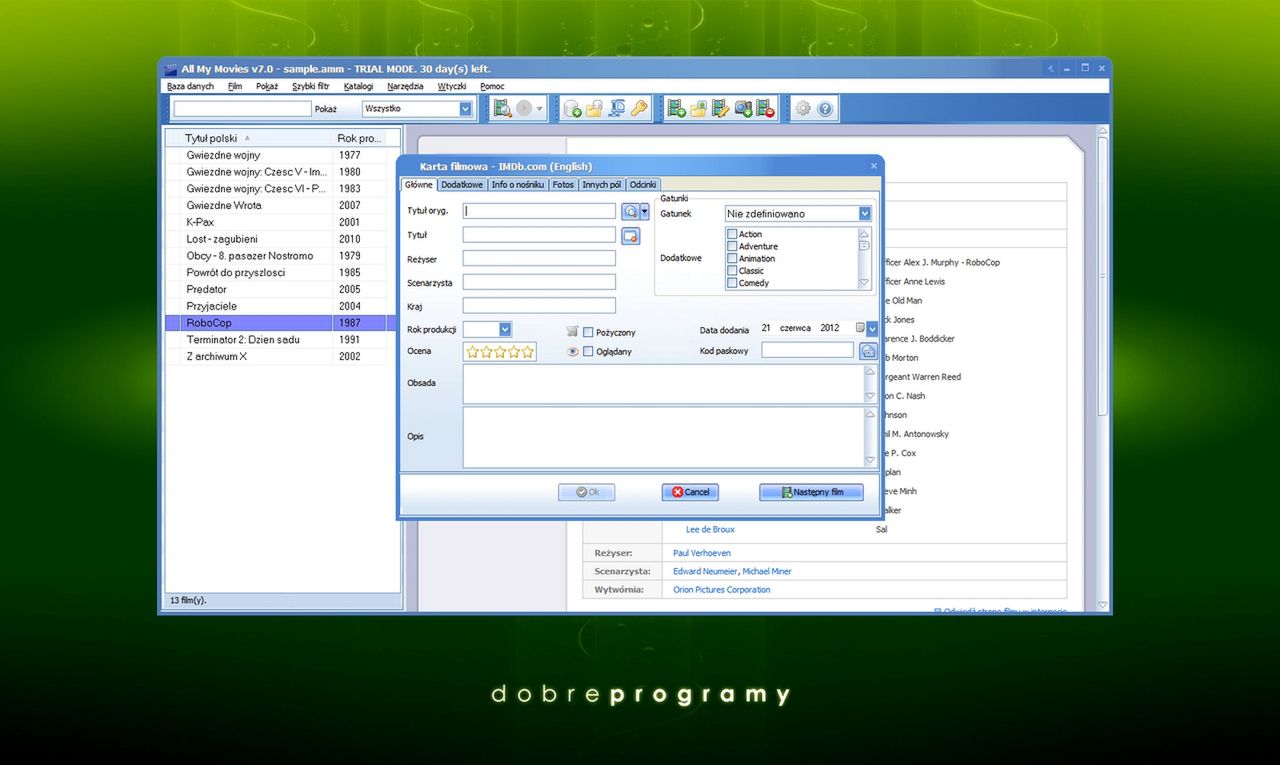Image resolution: width=1280 pixels, height=765 pixels.
Task: Click the delete film toolbar icon
Action: [x=766, y=109]
